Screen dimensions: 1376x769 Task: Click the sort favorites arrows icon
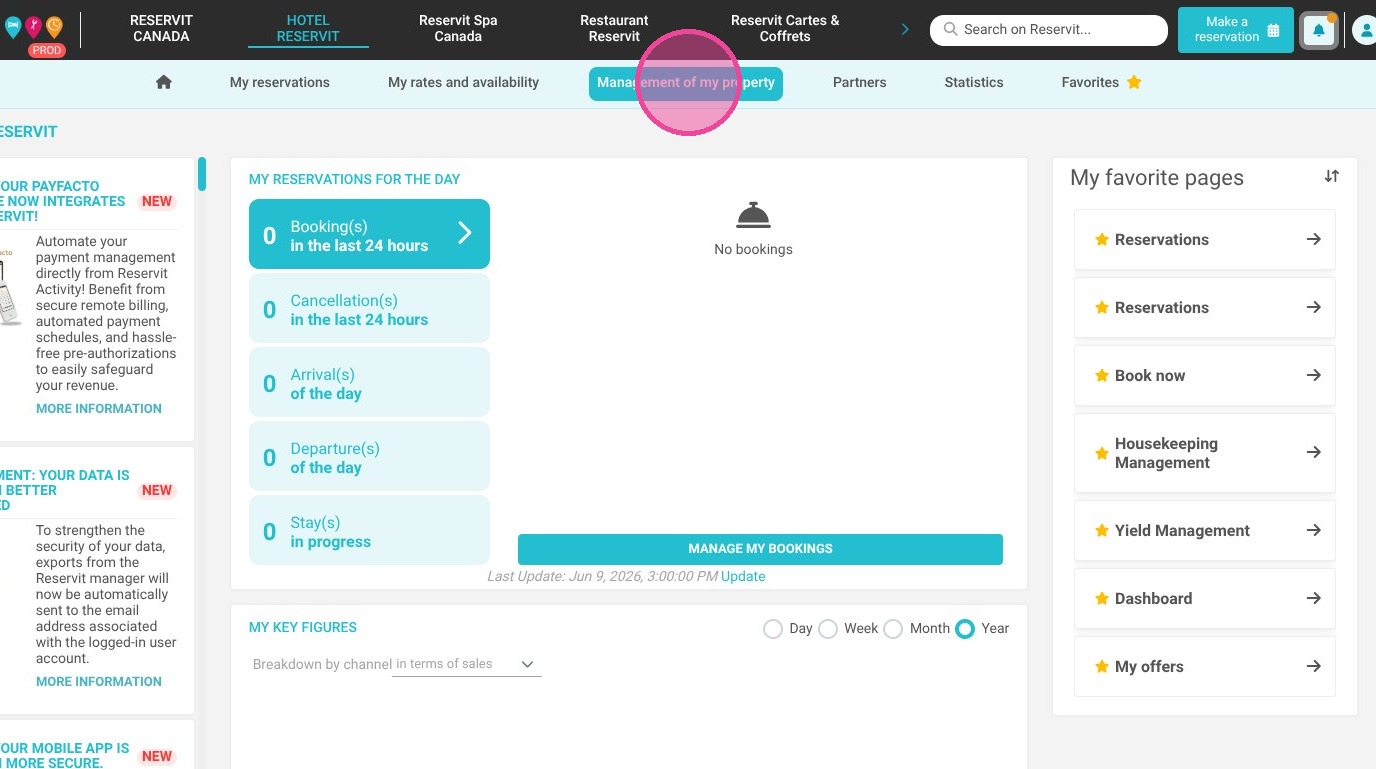pyautogui.click(x=1331, y=176)
